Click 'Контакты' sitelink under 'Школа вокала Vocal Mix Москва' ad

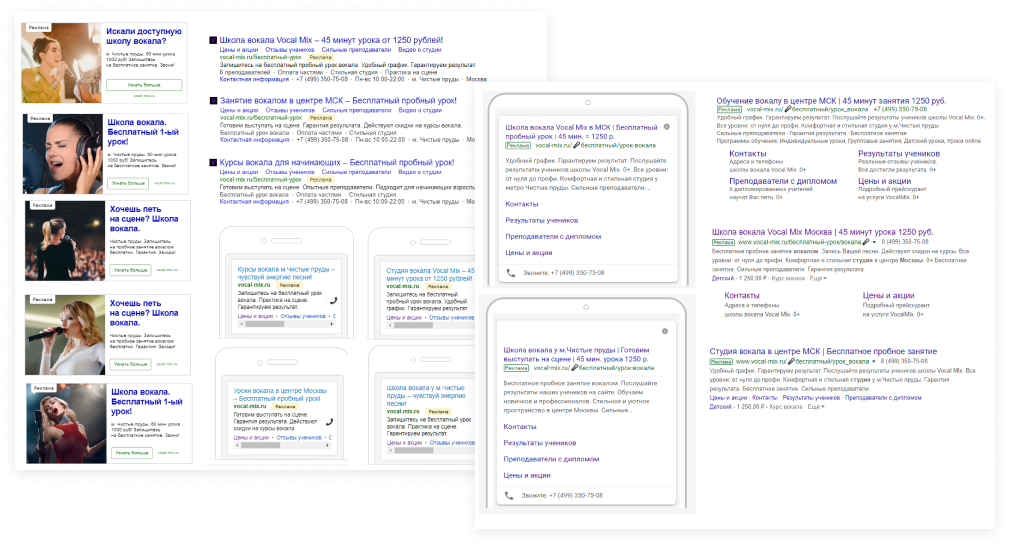[742, 295]
